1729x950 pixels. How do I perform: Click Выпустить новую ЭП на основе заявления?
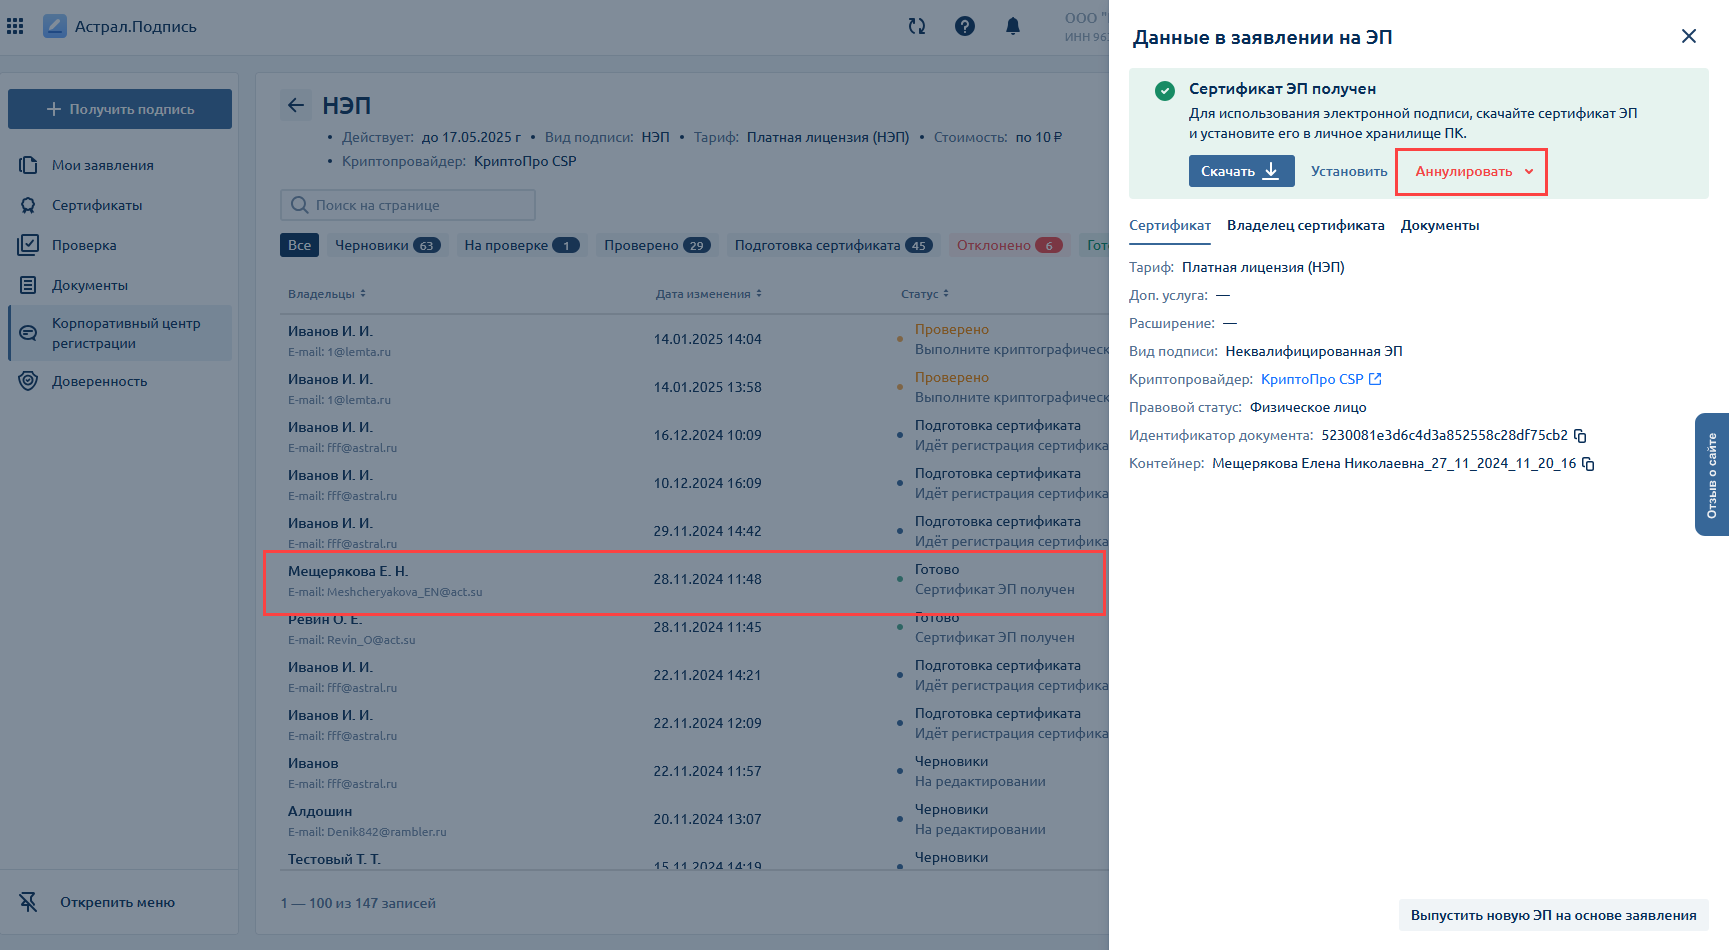click(x=1553, y=915)
